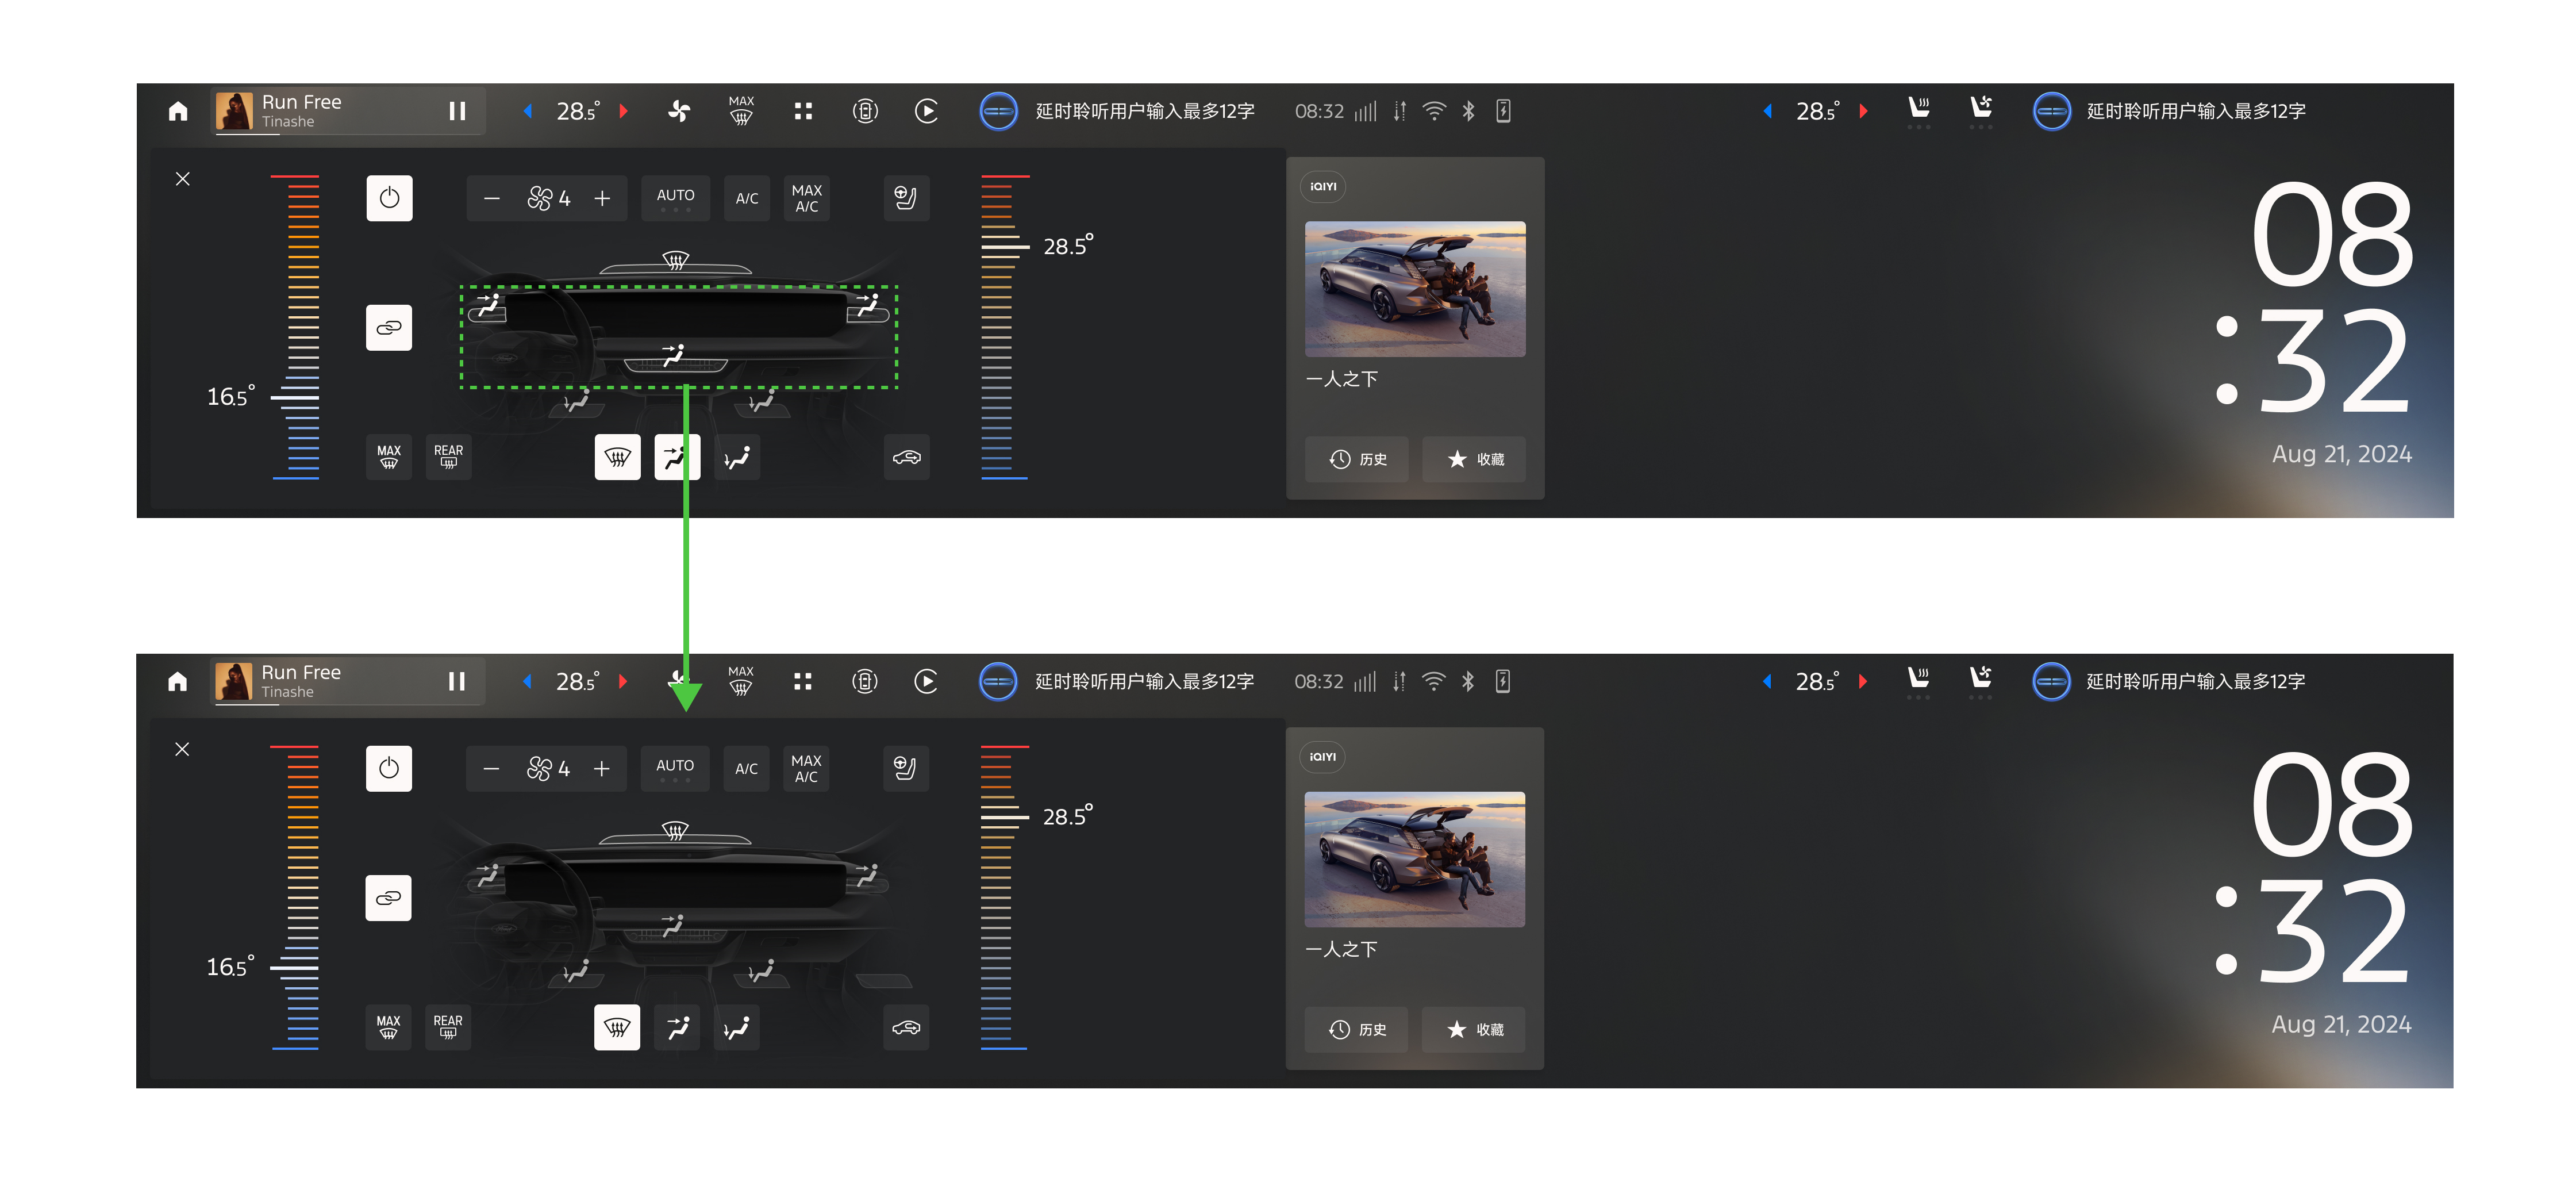Click air recirculation car icon in bottom climate panel
Viewport: 2576px width, 1189px height.
coord(906,1028)
